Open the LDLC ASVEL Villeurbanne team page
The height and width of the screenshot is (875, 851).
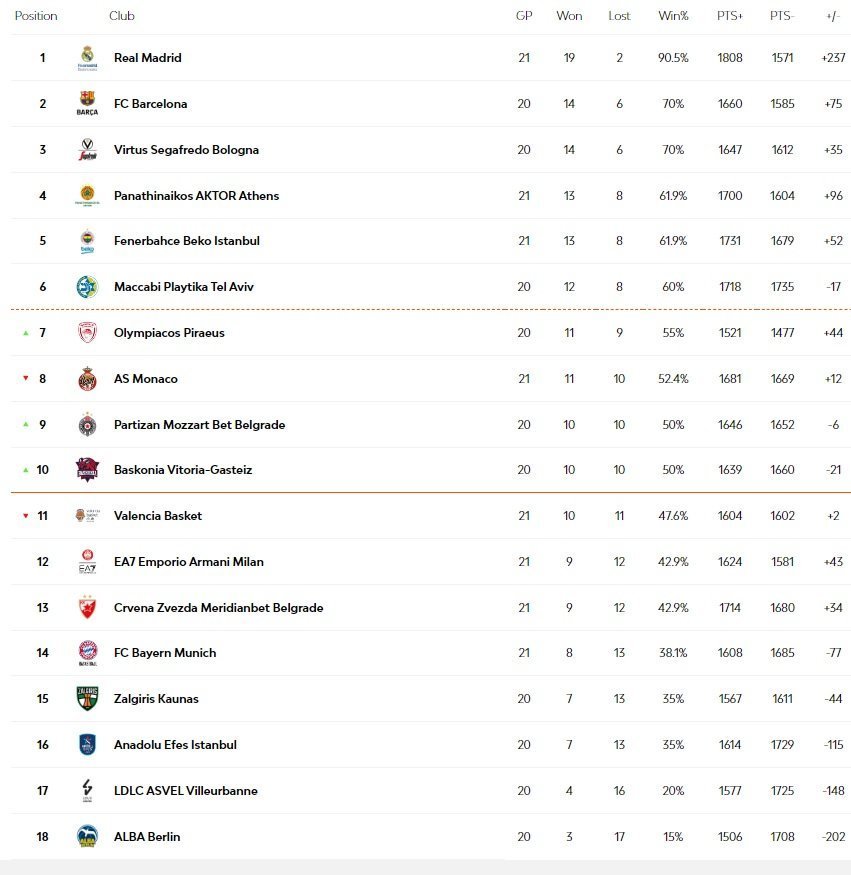[186, 791]
